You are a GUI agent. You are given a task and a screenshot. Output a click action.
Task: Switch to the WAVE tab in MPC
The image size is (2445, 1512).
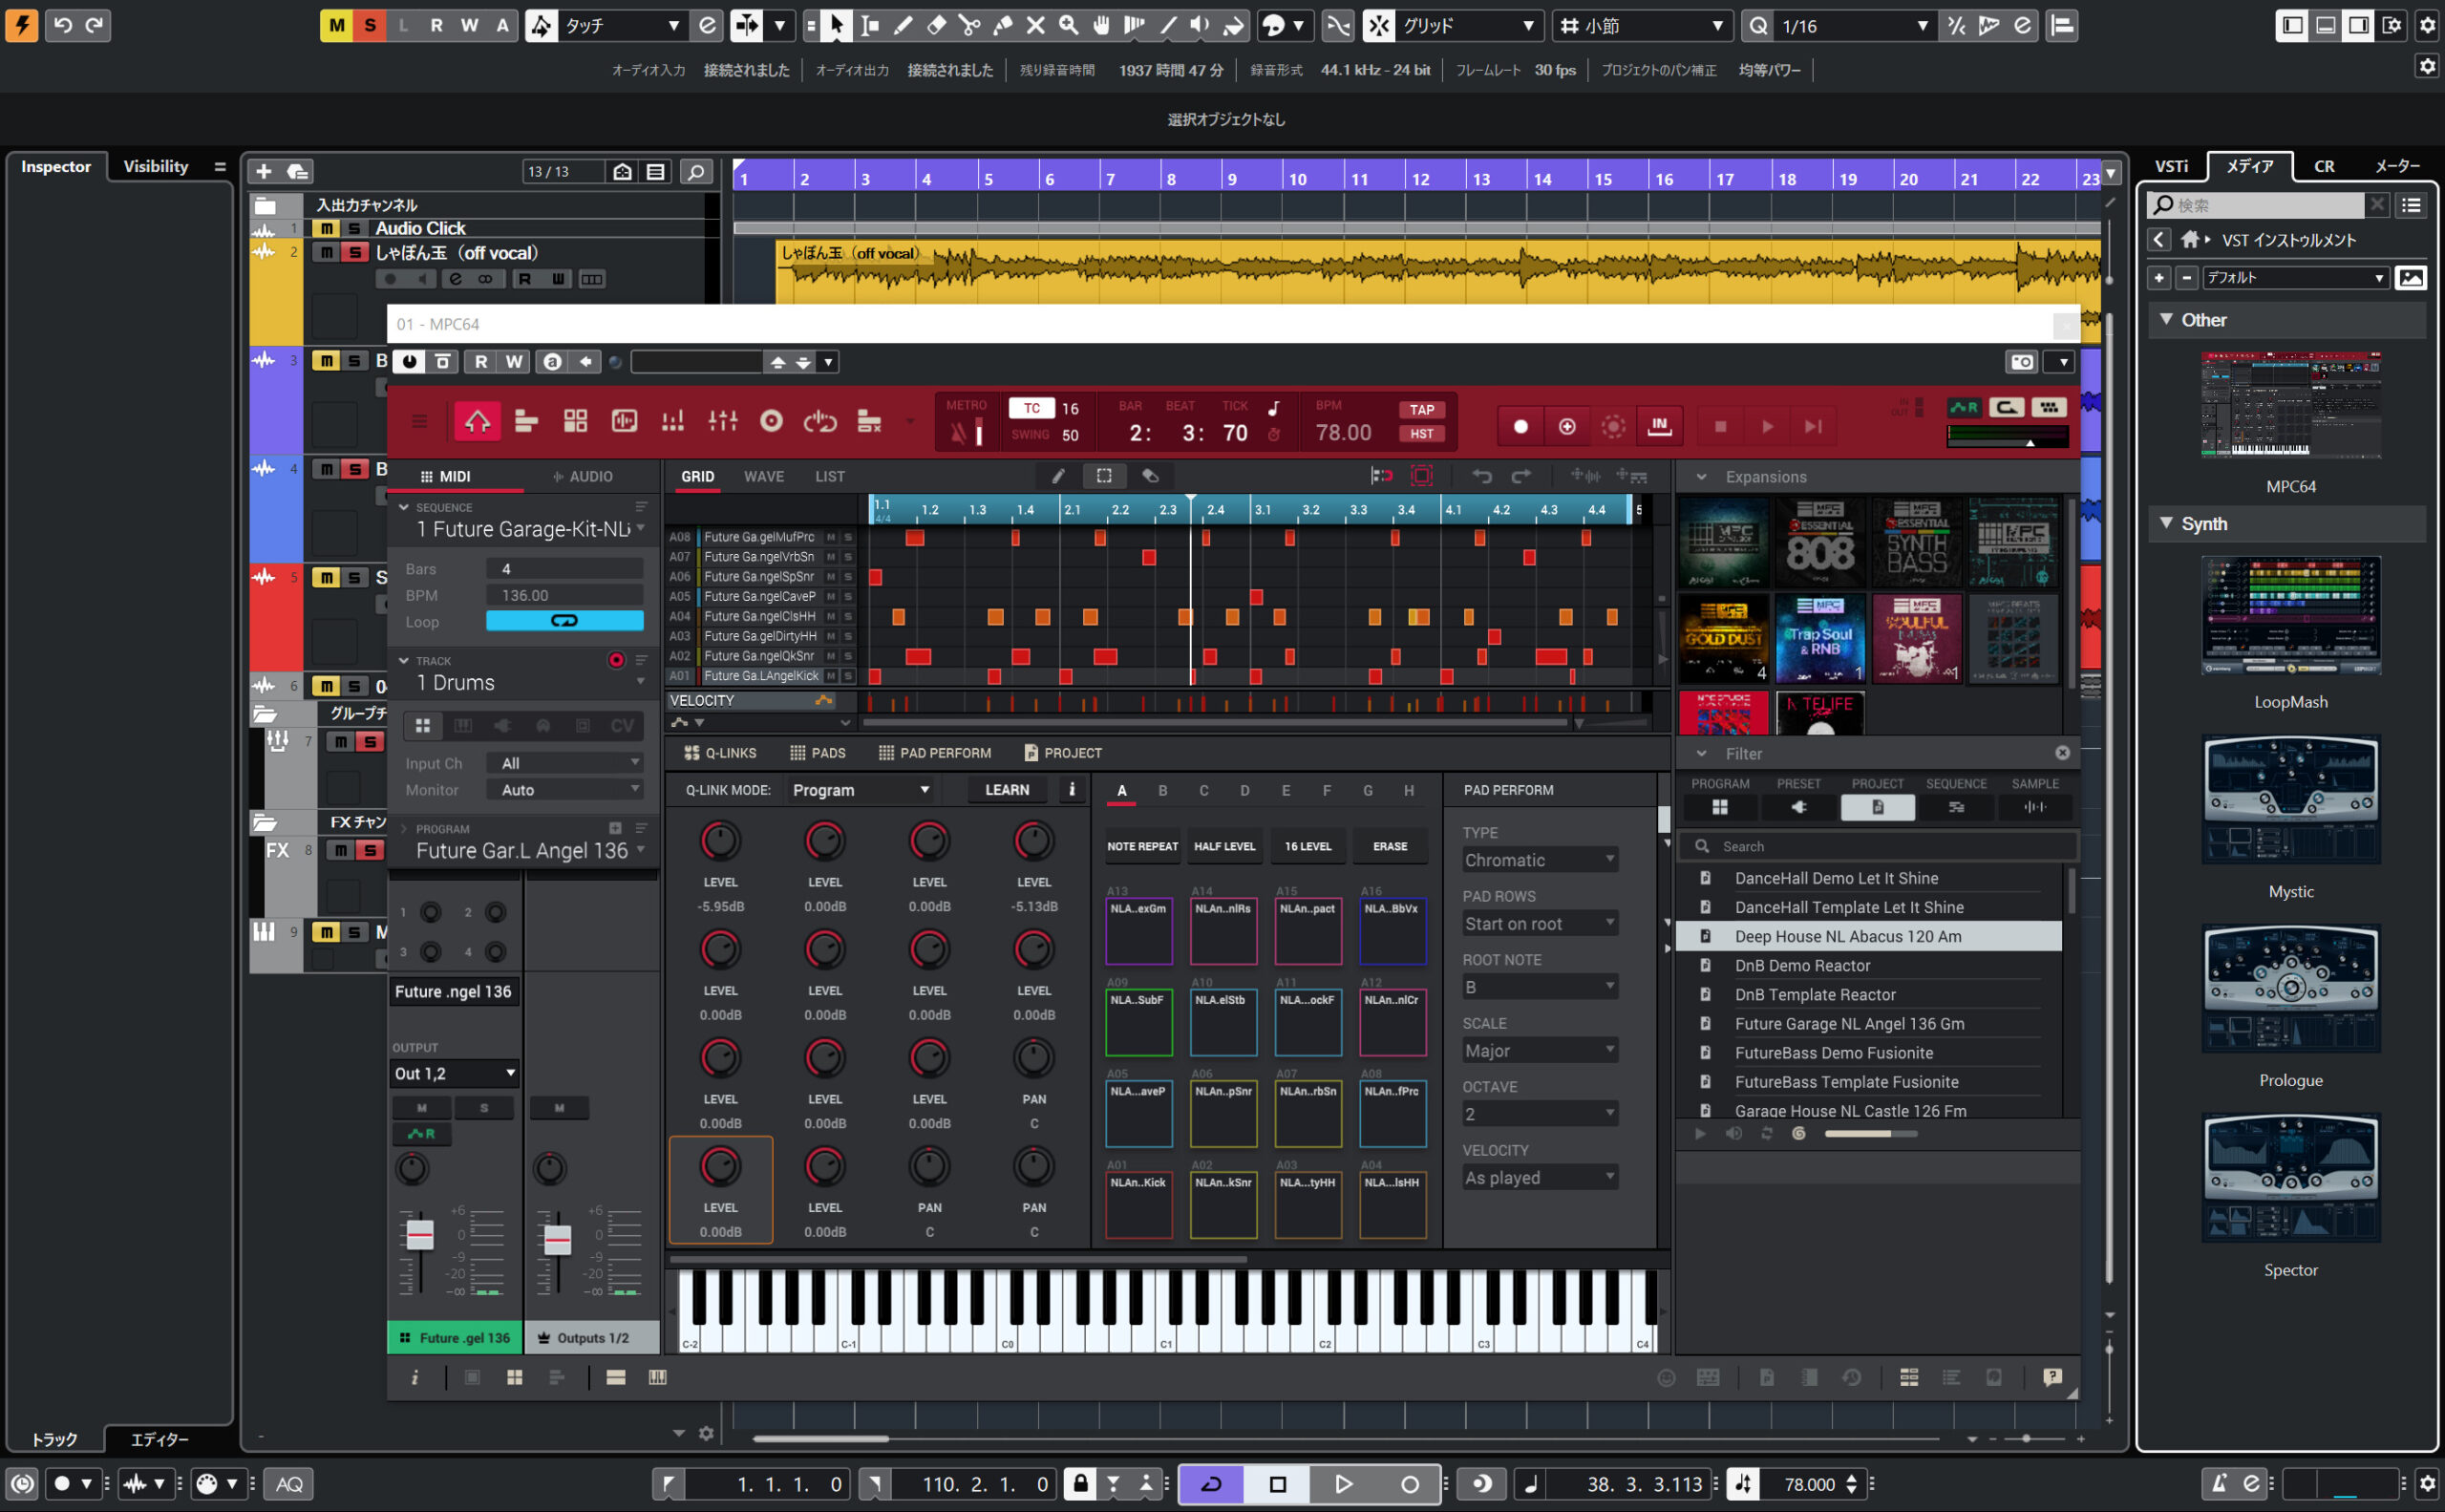click(763, 476)
